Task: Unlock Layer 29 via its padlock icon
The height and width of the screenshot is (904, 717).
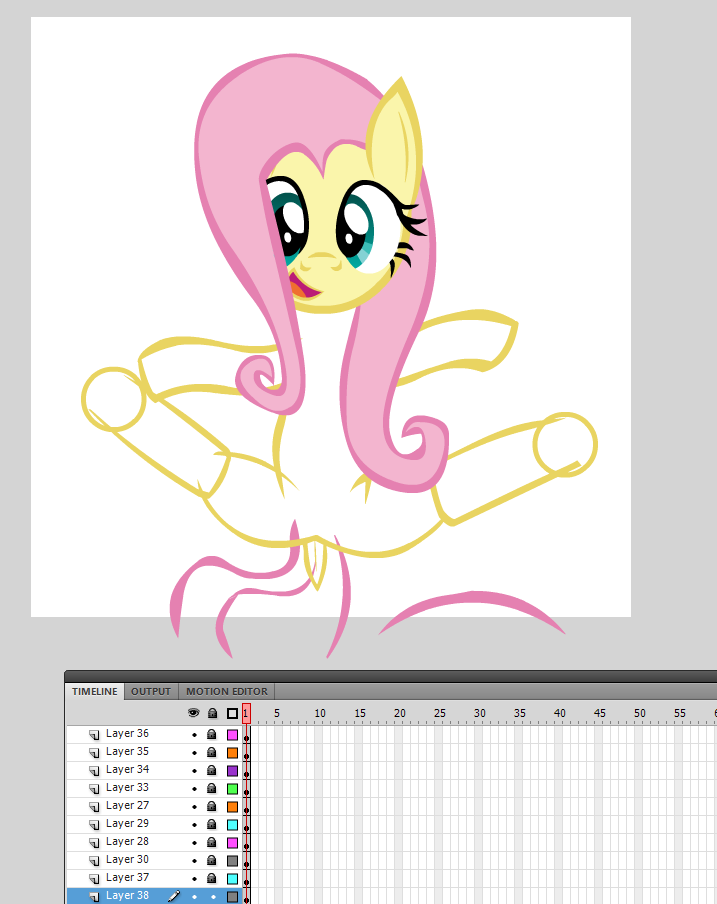Action: 212,824
